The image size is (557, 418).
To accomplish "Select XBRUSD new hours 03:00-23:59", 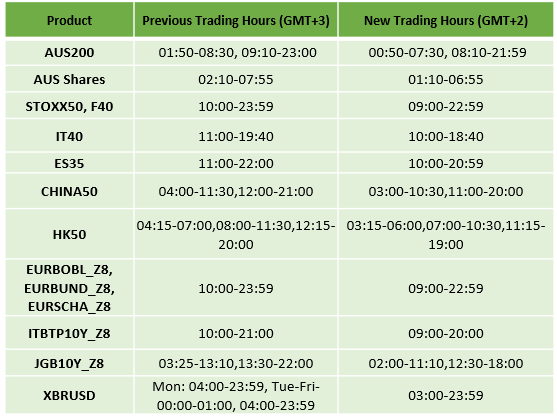I will (x=446, y=395).
